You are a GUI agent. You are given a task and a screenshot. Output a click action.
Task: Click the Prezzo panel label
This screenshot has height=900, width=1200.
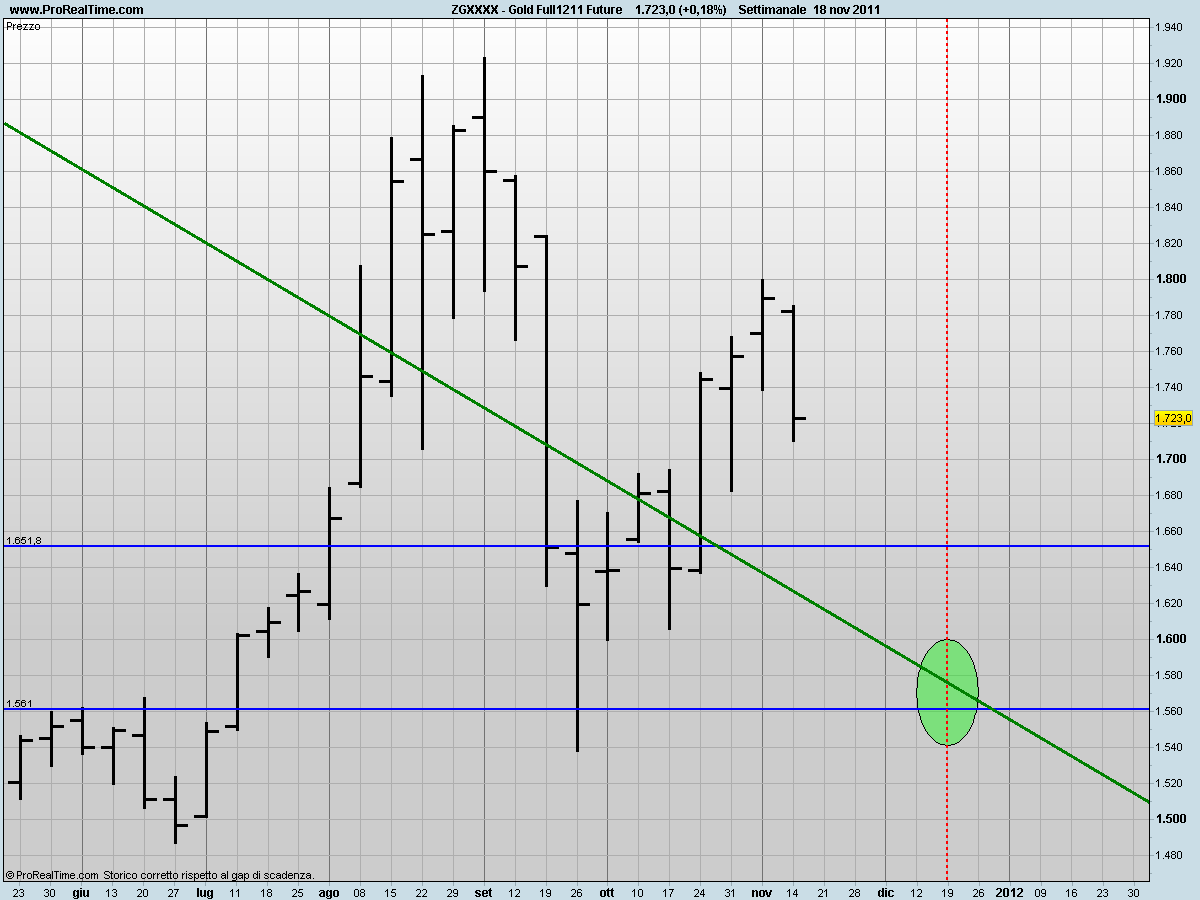click(23, 27)
